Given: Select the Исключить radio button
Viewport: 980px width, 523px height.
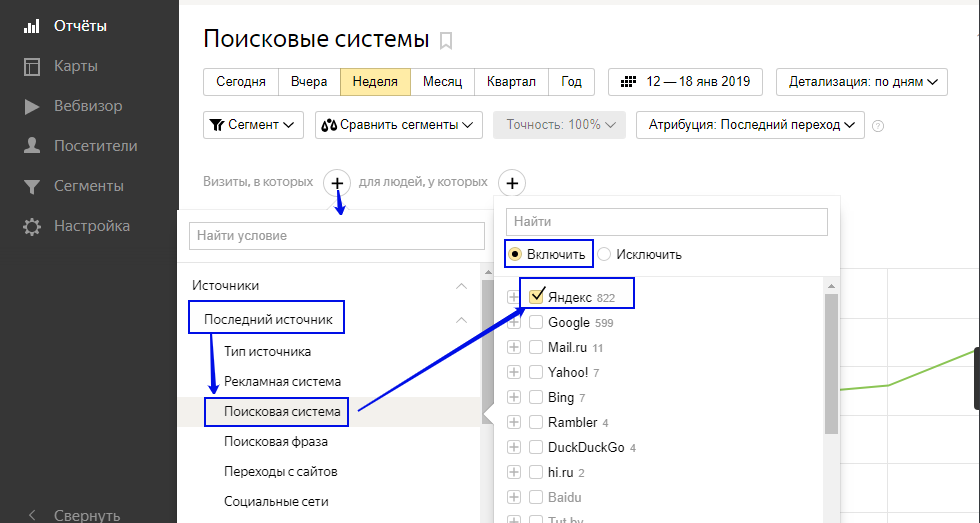Looking at the screenshot, I should click(604, 254).
